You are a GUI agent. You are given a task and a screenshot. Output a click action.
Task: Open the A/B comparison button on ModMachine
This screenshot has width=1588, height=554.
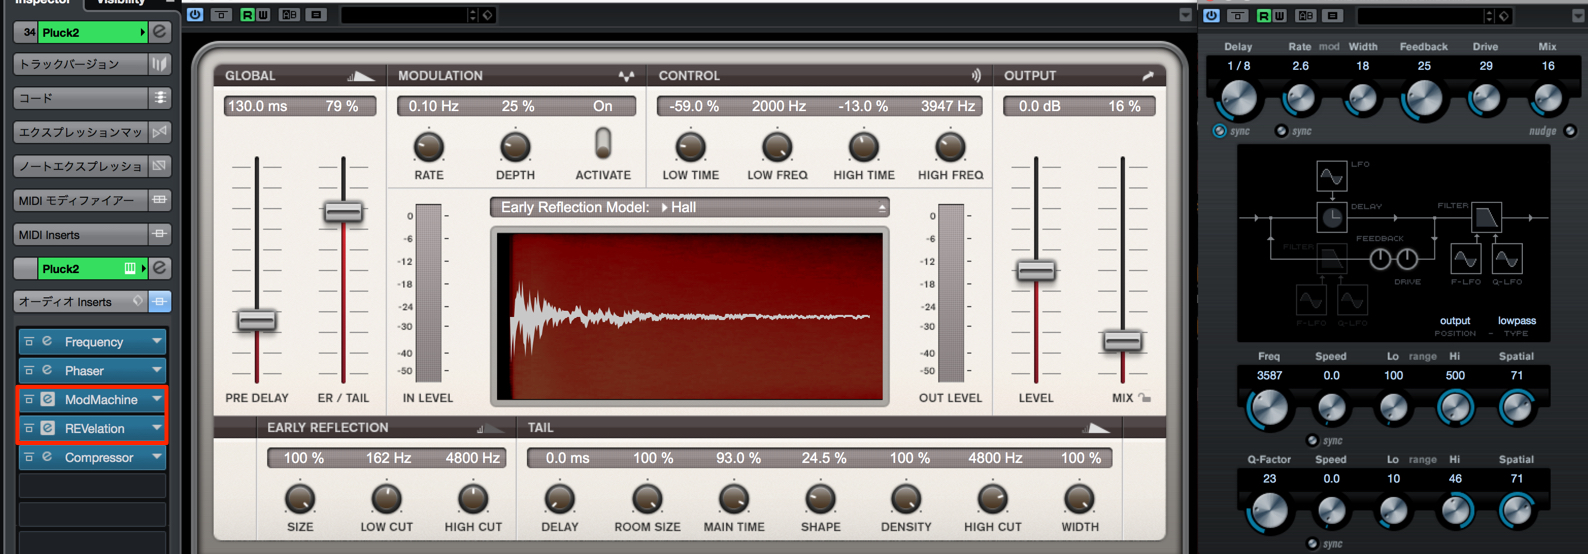pos(1306,15)
